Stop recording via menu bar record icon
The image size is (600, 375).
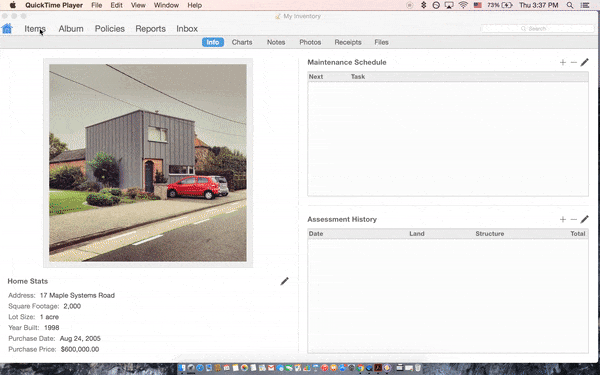pyautogui.click(x=409, y=5)
